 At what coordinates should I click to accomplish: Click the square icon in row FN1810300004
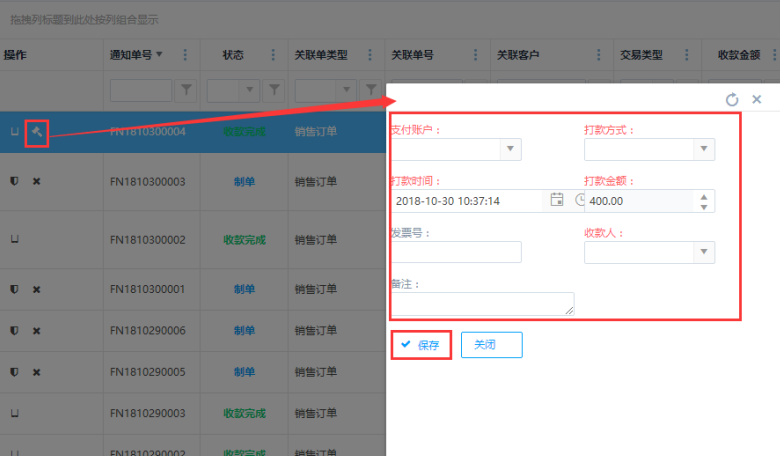14,131
